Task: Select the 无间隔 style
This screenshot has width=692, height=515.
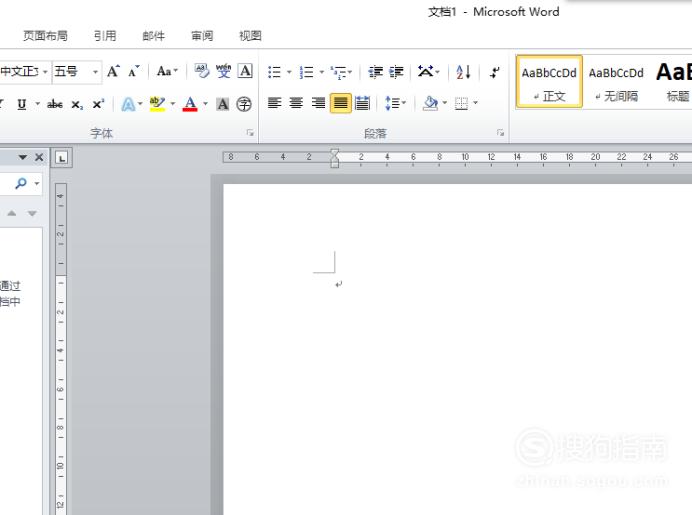Action: [616, 82]
